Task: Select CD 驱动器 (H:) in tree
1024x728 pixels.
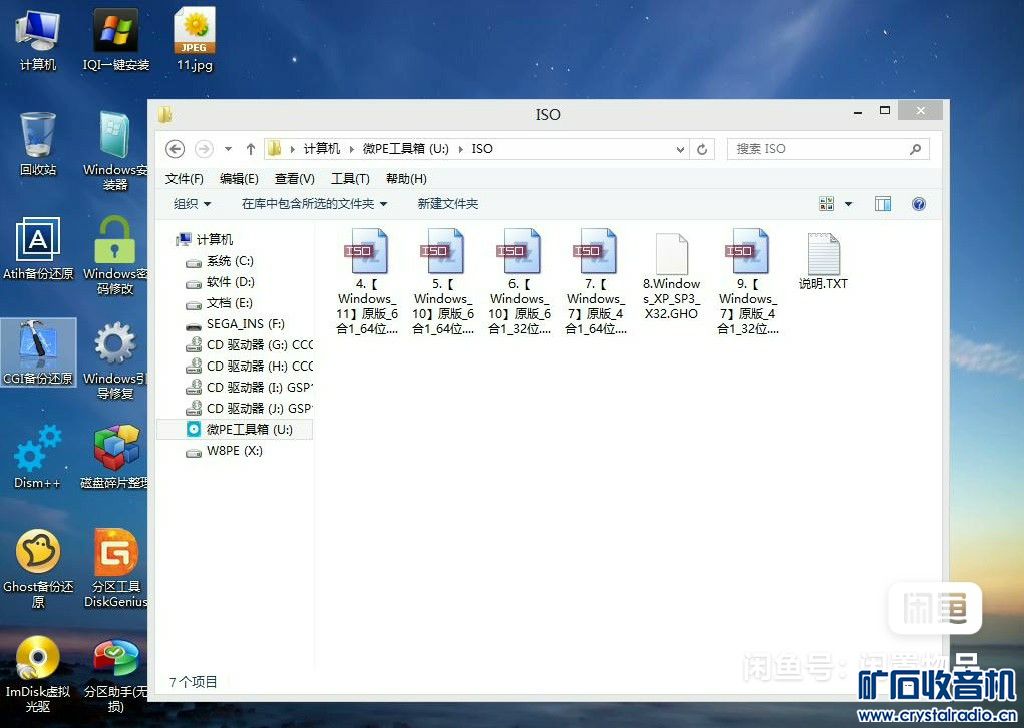Action: [249, 366]
